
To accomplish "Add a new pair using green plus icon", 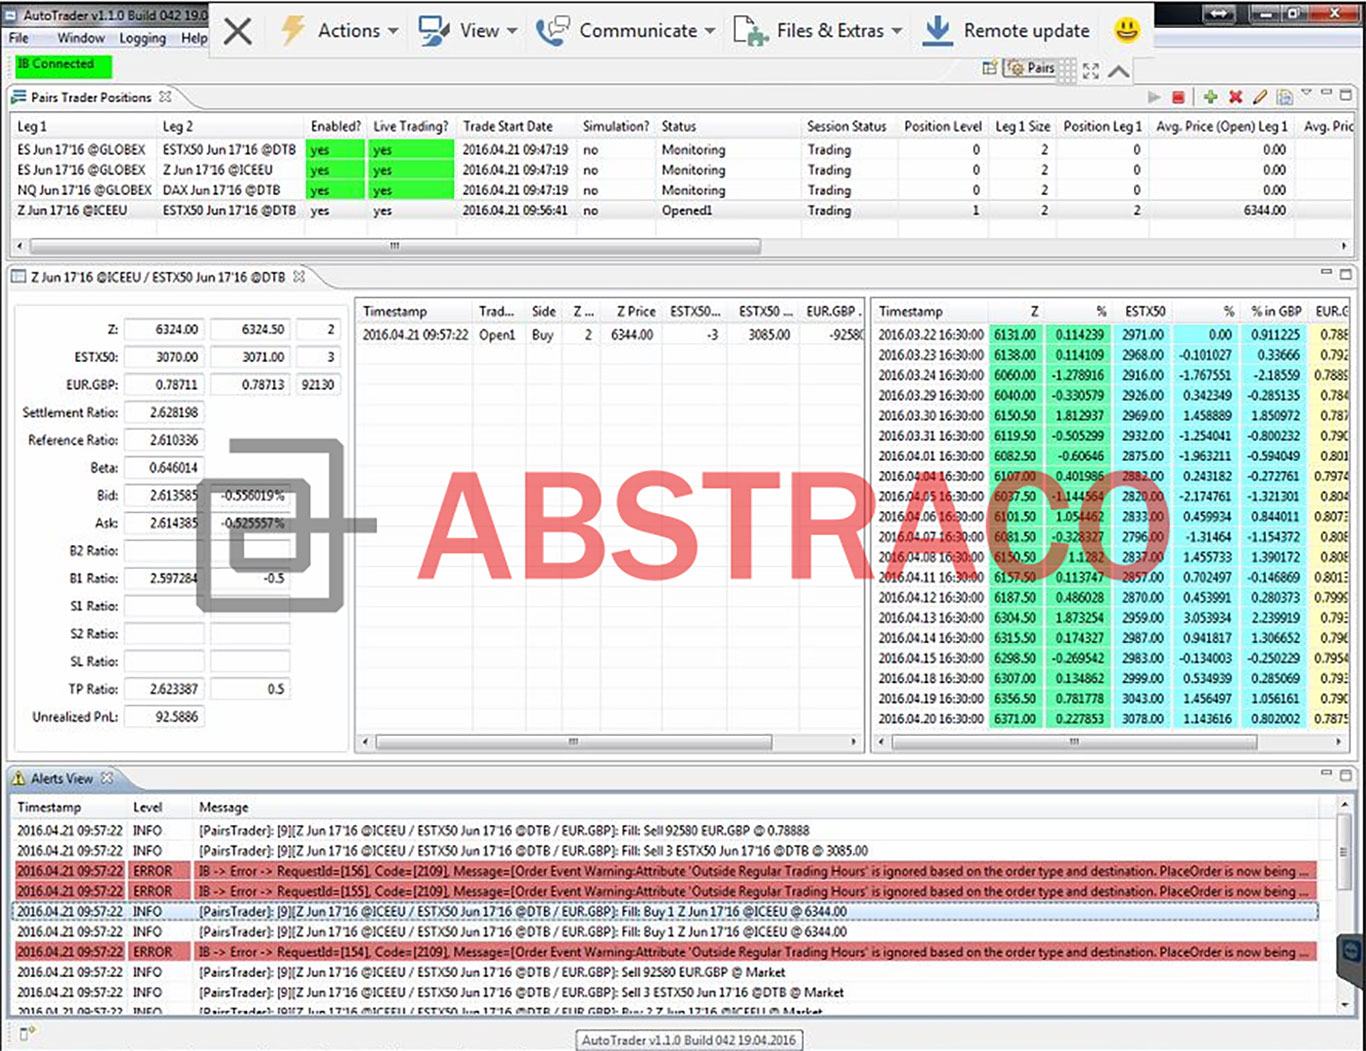I will pyautogui.click(x=1210, y=97).
